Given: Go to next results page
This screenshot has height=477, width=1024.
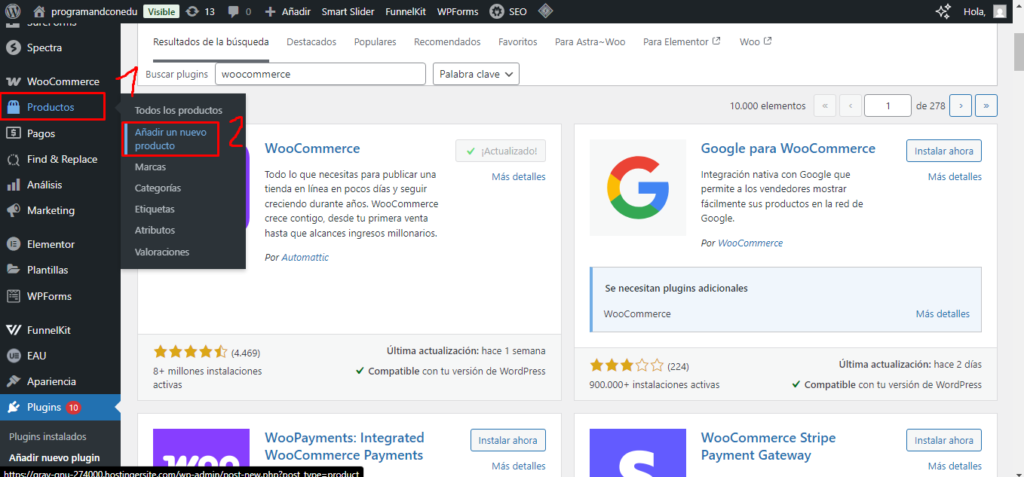Looking at the screenshot, I should 961,105.
